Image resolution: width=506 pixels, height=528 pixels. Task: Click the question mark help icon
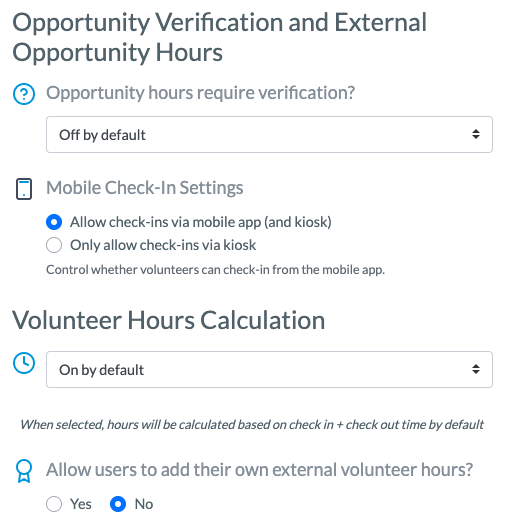(x=24, y=94)
